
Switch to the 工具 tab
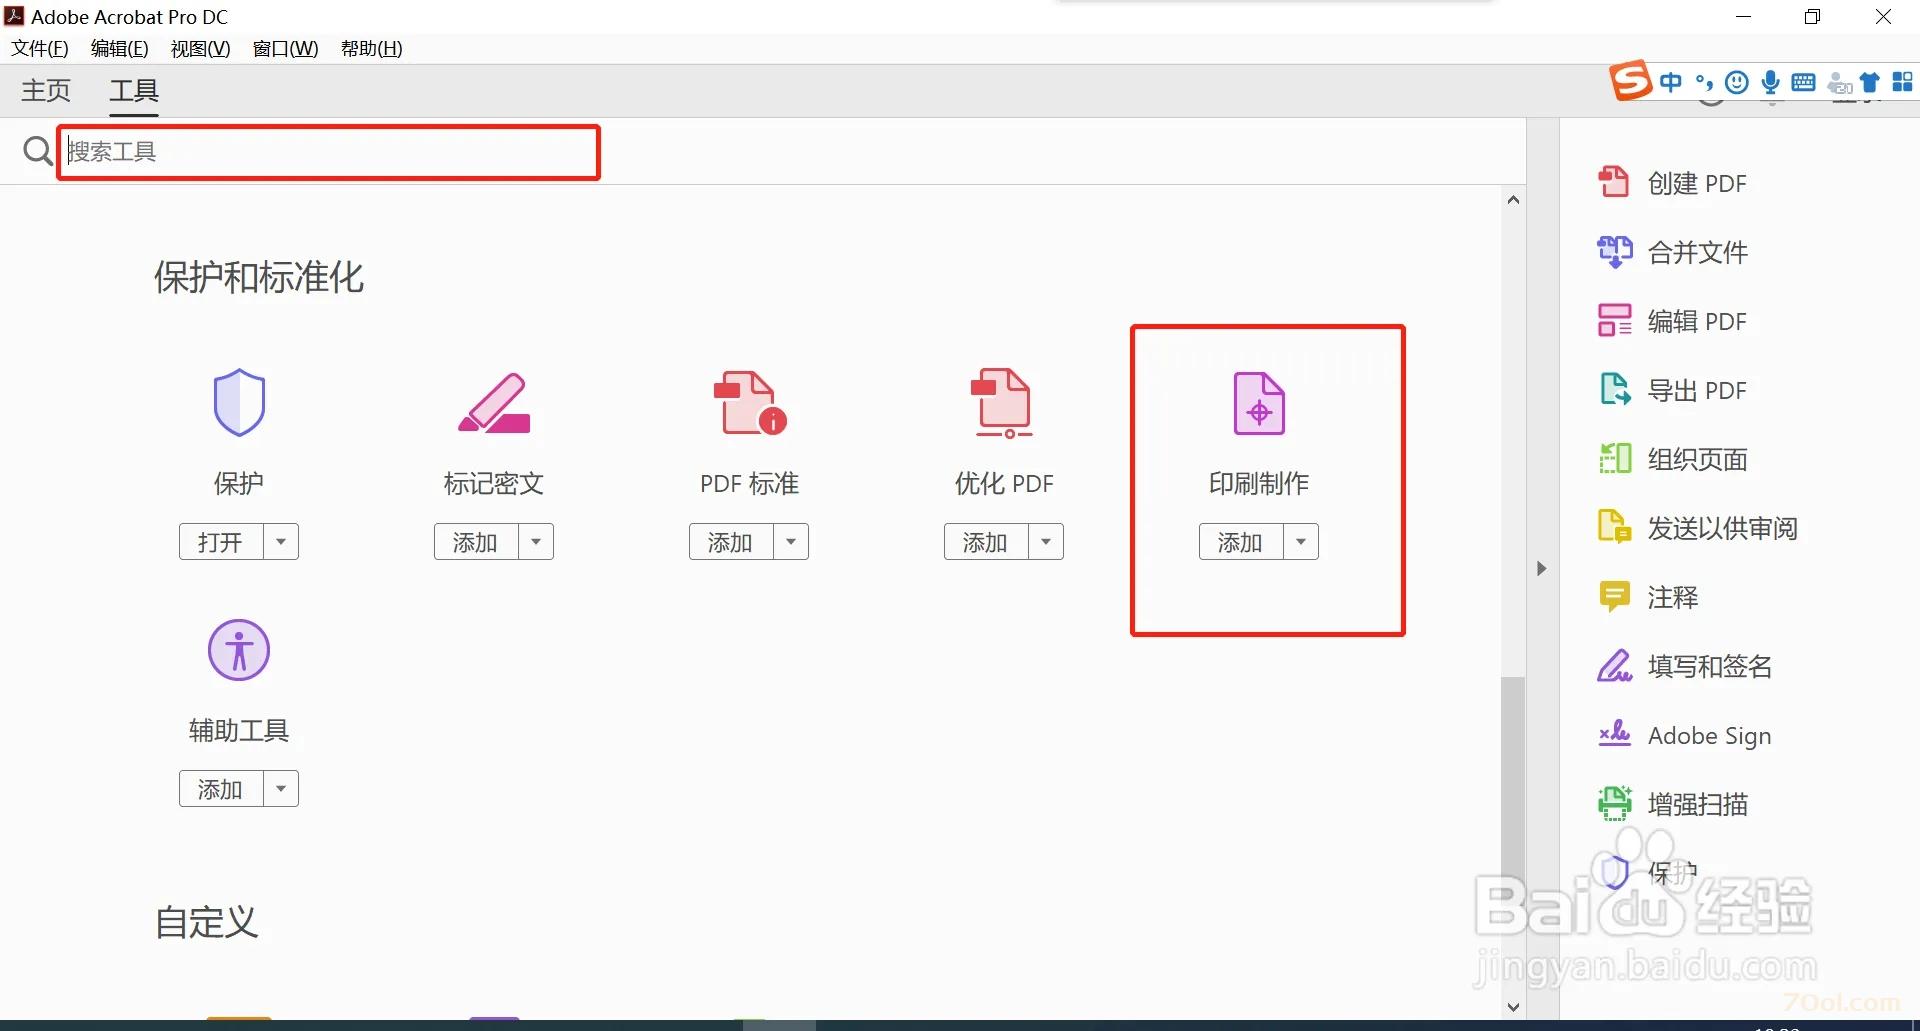134,90
